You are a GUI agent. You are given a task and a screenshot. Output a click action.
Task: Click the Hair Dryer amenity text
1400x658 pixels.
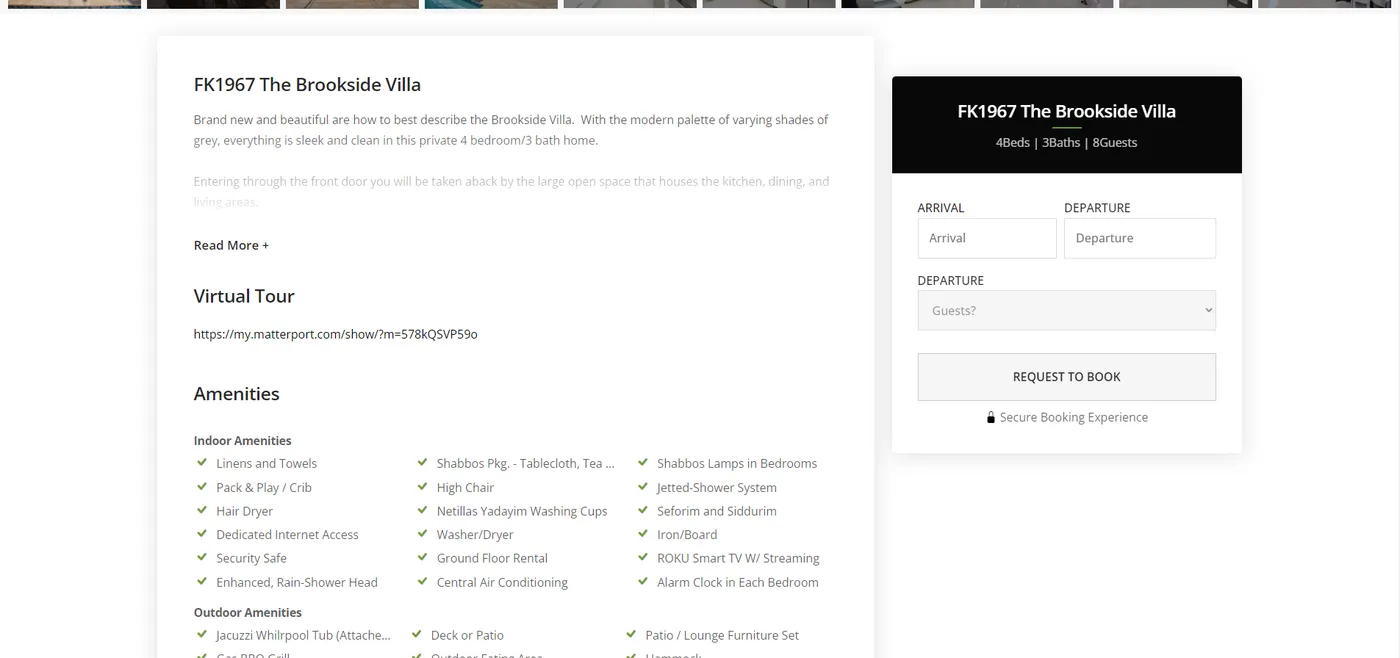245,511
